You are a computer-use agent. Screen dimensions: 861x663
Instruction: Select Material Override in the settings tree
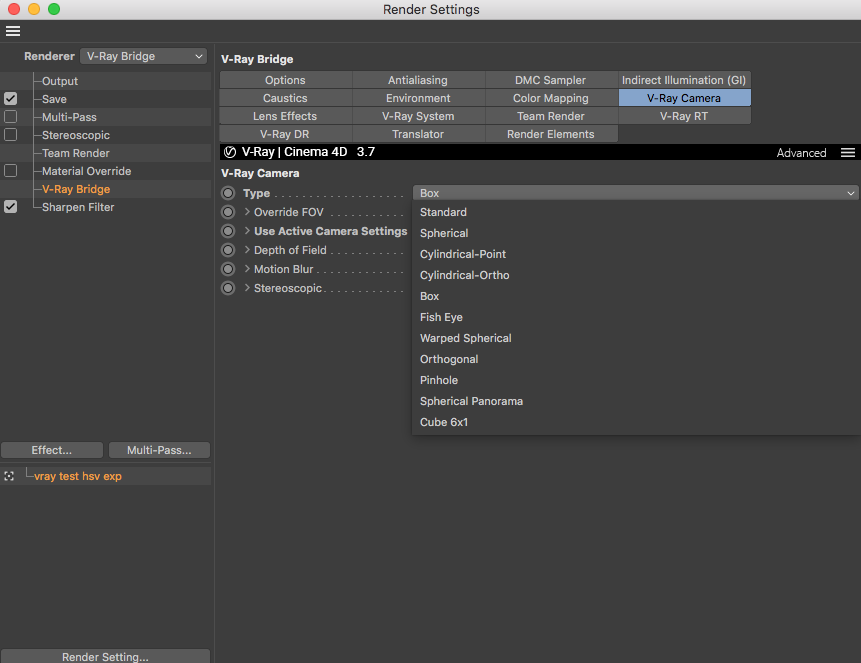[87, 171]
